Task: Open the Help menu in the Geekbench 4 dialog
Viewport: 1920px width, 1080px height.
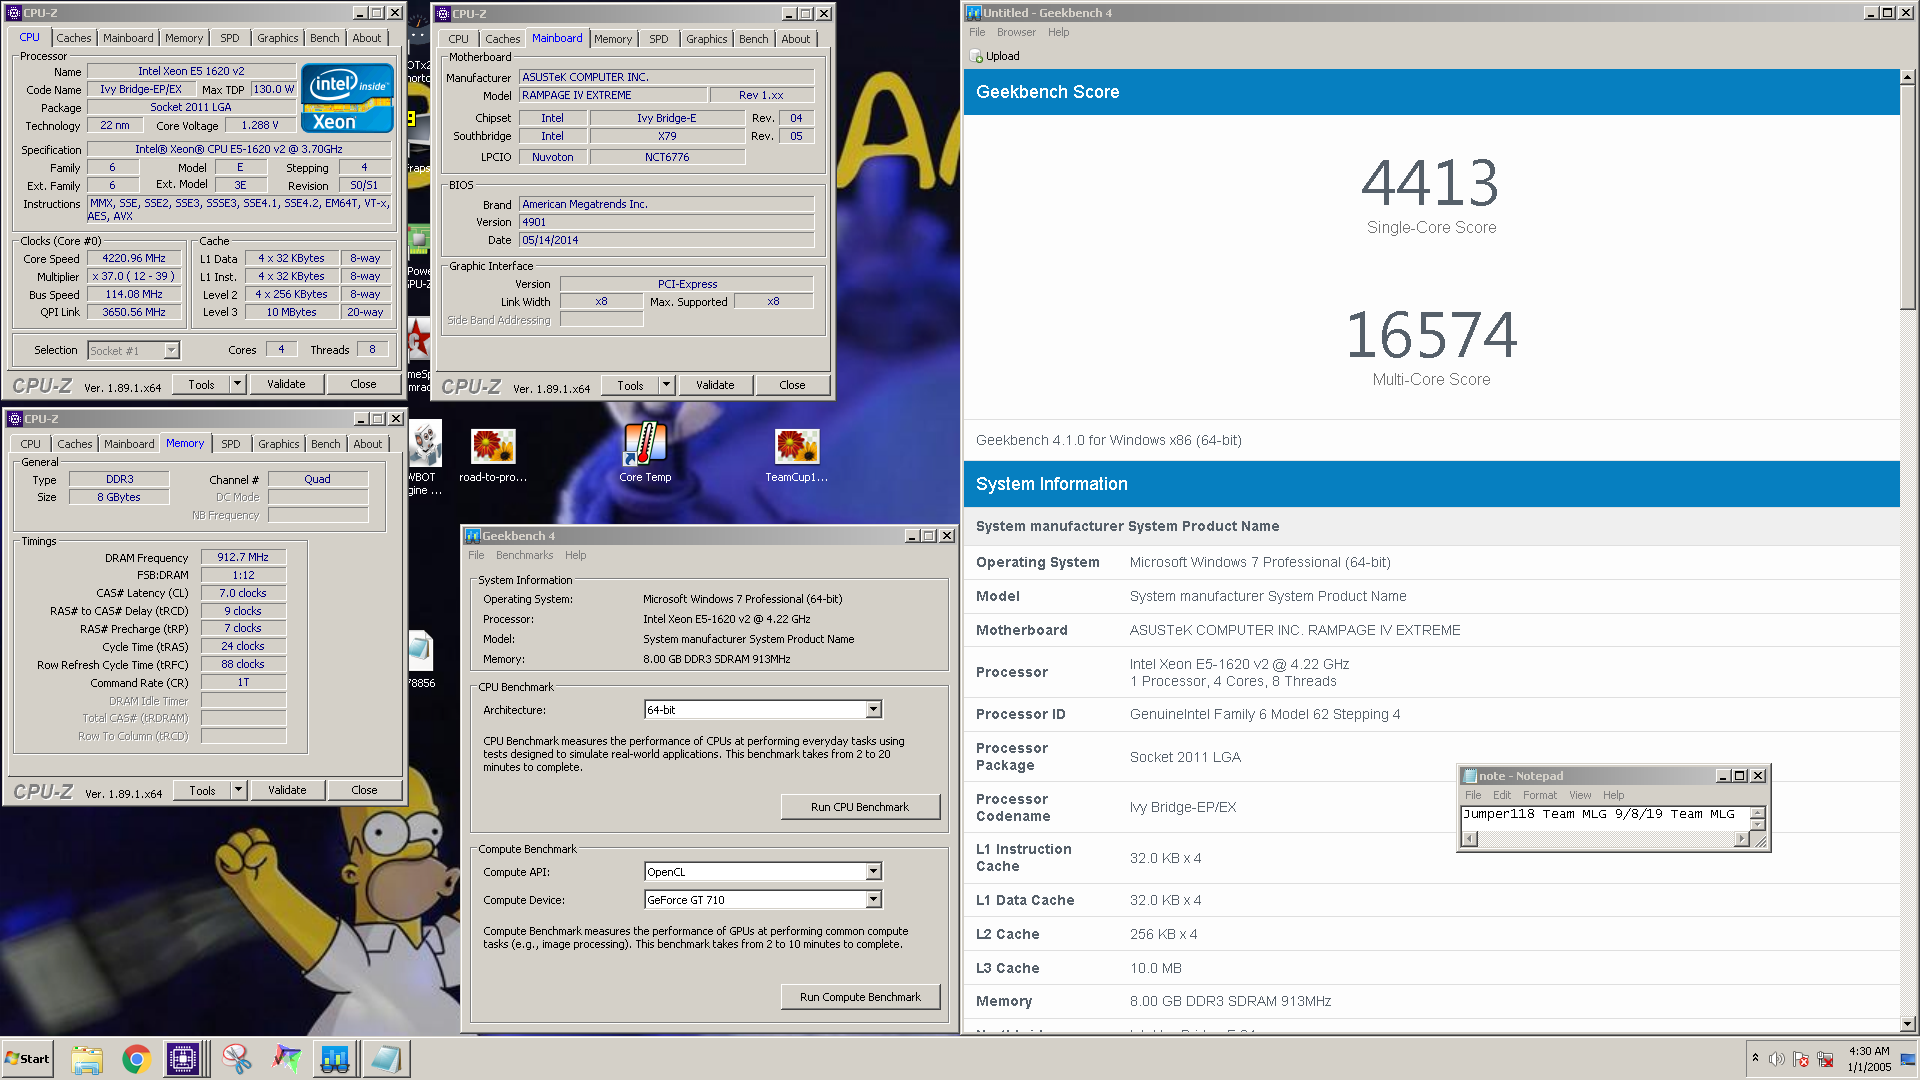Action: [575, 555]
